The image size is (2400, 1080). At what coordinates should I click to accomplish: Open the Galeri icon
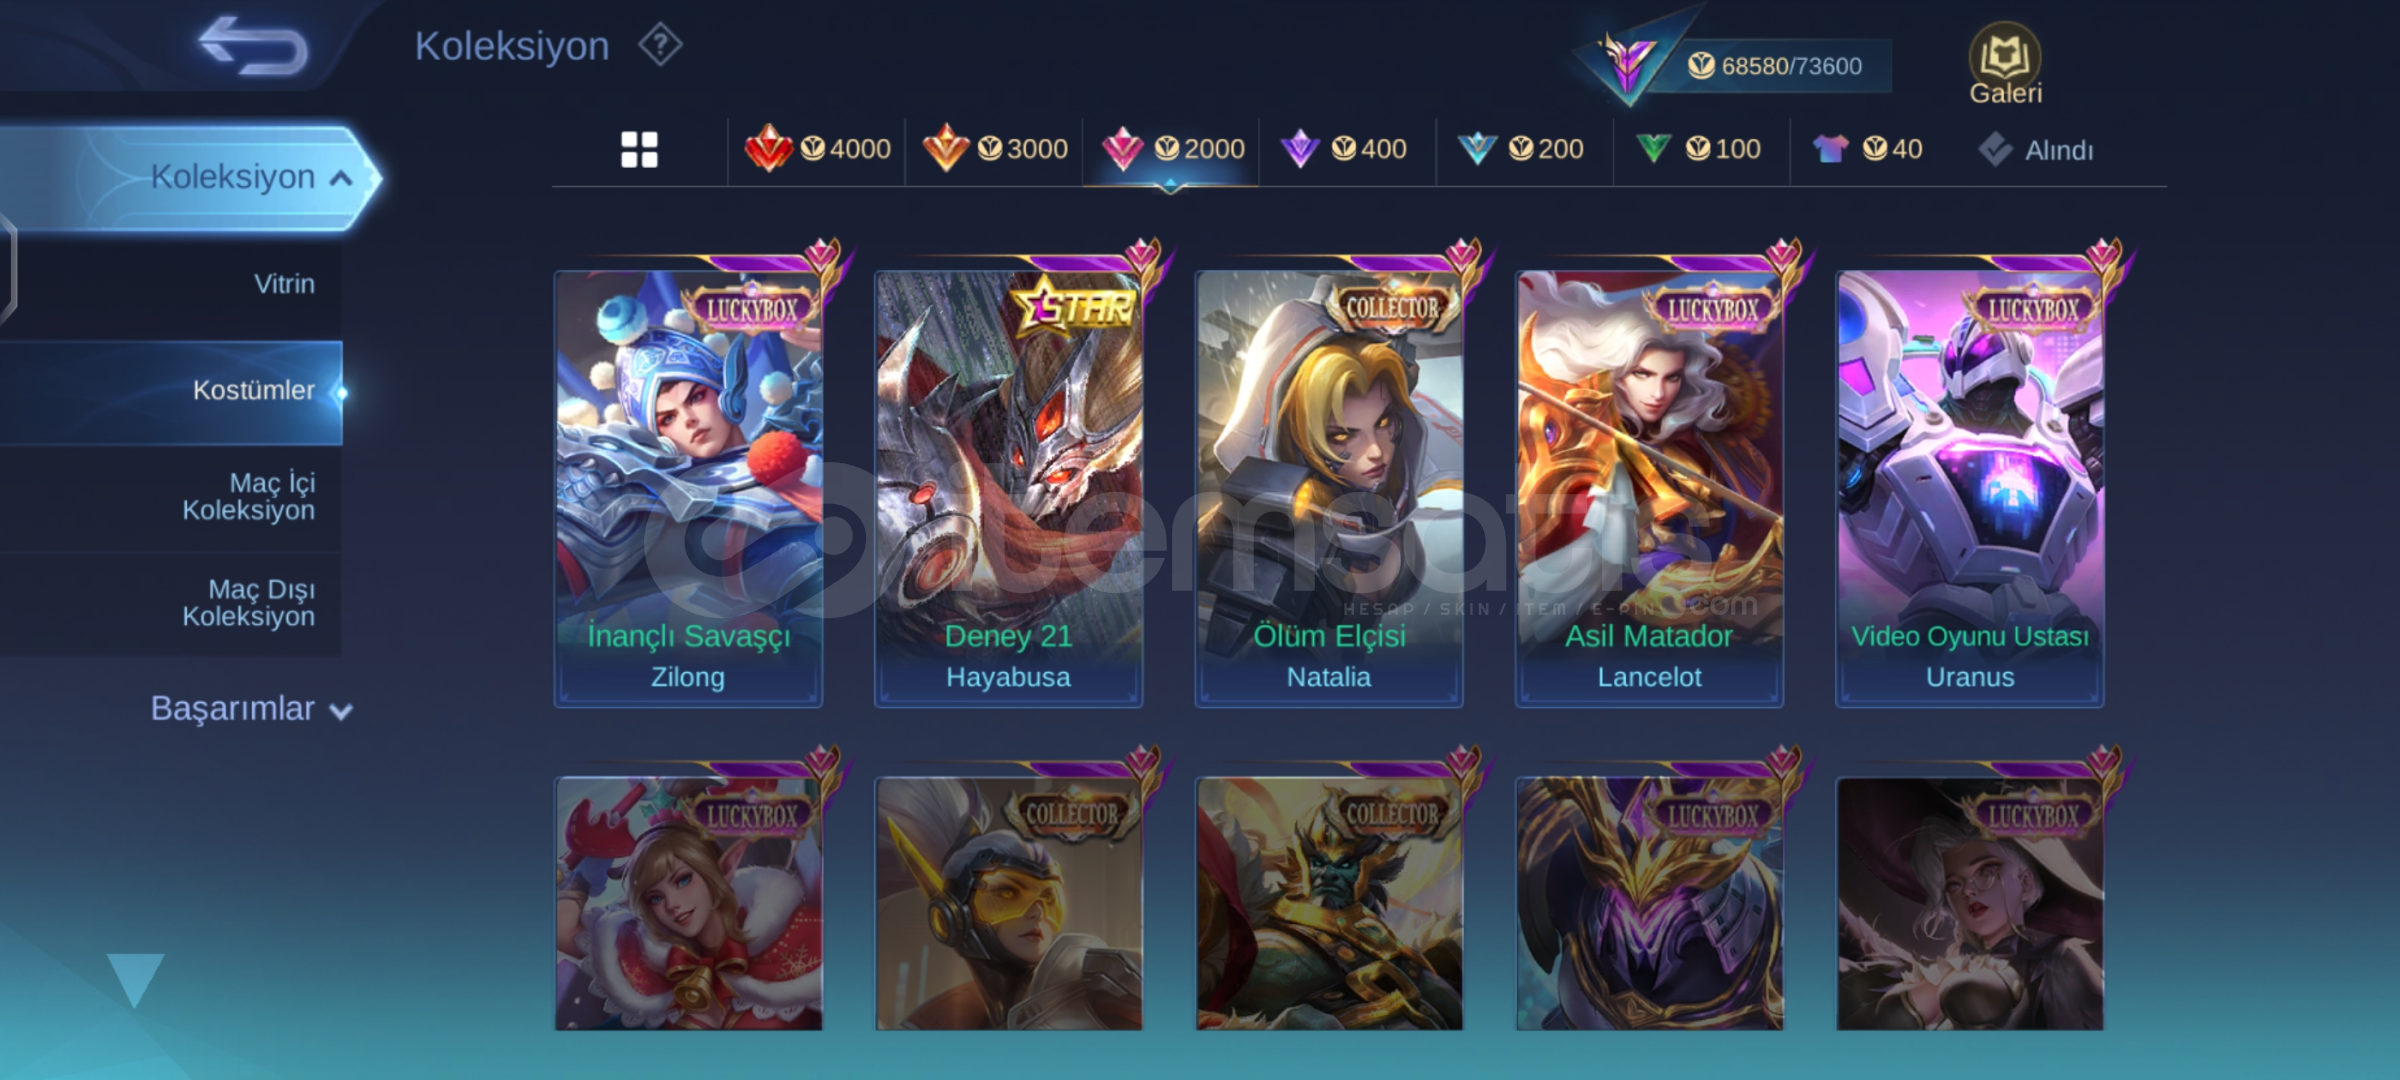2005,64
